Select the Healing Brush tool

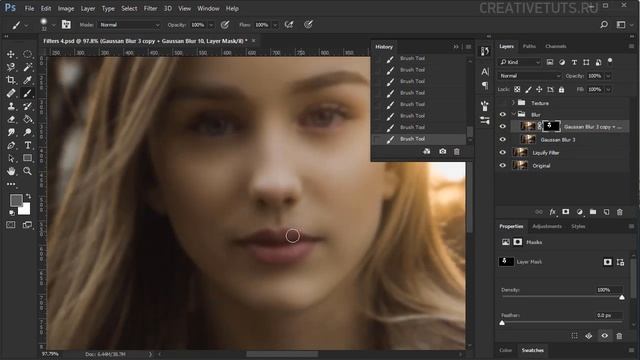coord(11,93)
